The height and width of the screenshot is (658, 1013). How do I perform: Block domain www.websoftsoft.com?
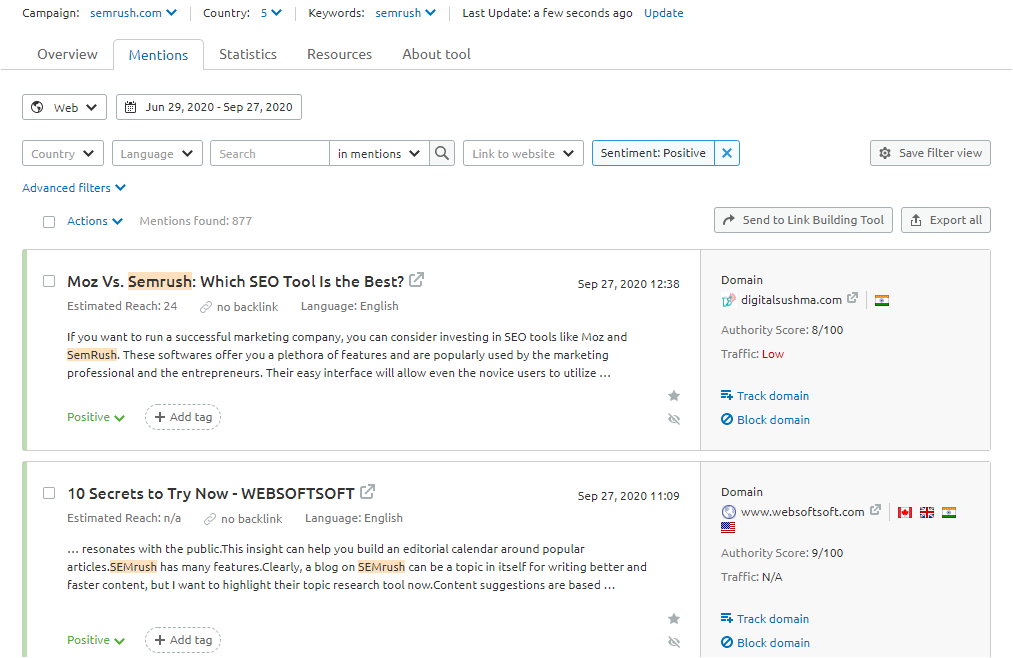tap(766, 643)
